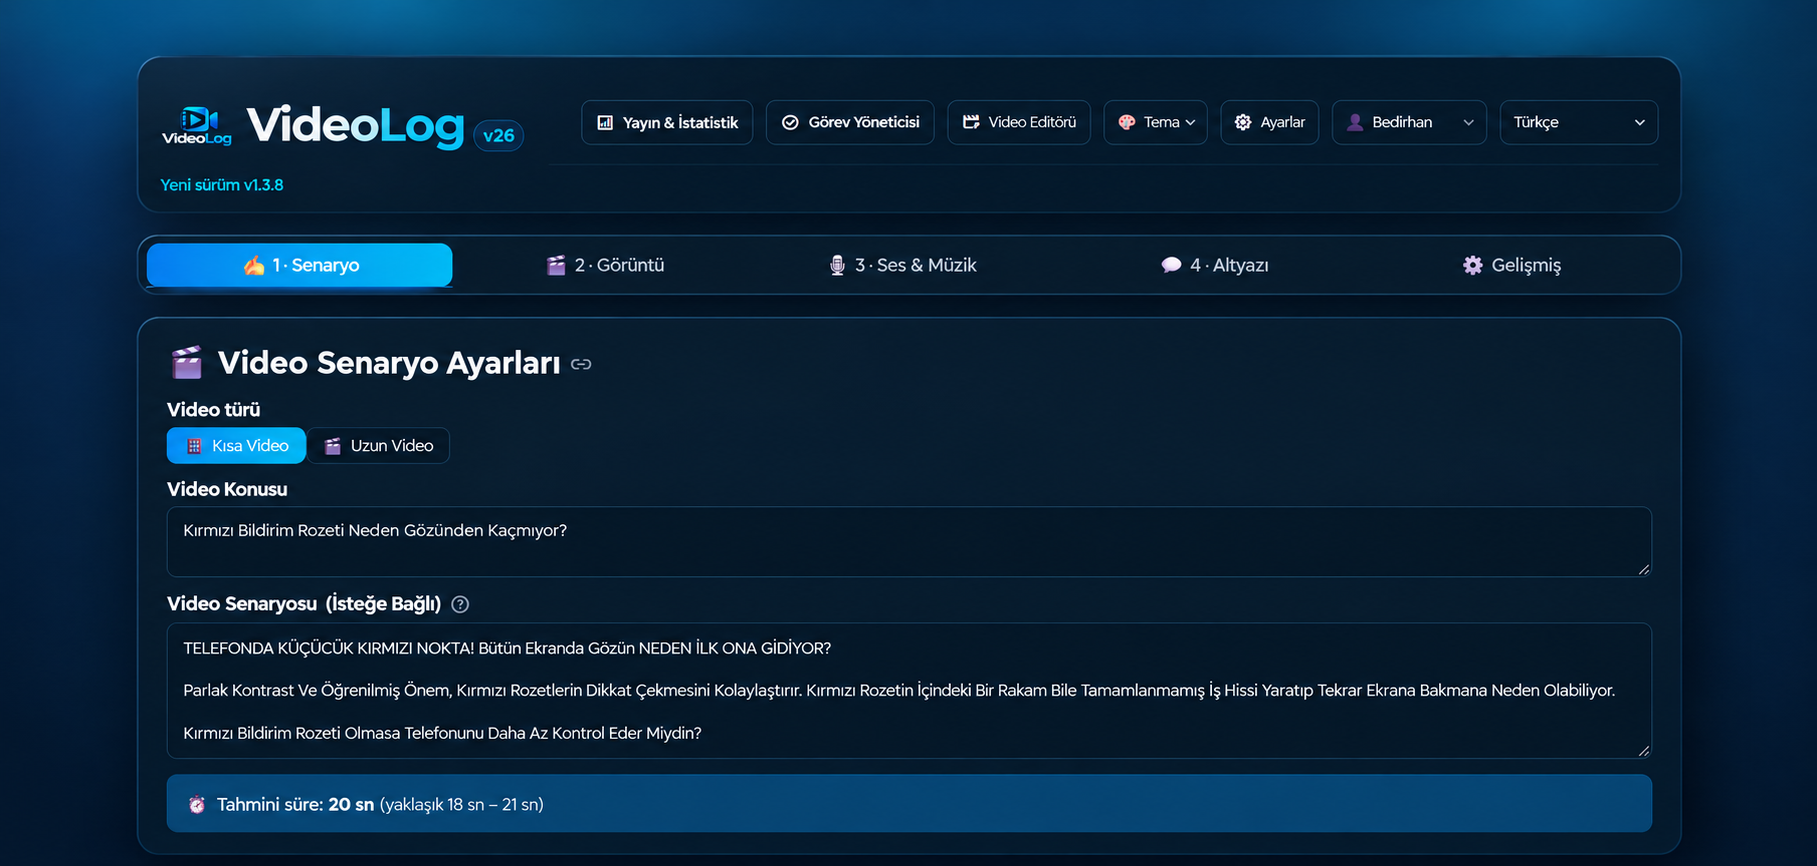The image size is (1817, 866).
Task: Select Uzun Video type
Action: tap(378, 446)
